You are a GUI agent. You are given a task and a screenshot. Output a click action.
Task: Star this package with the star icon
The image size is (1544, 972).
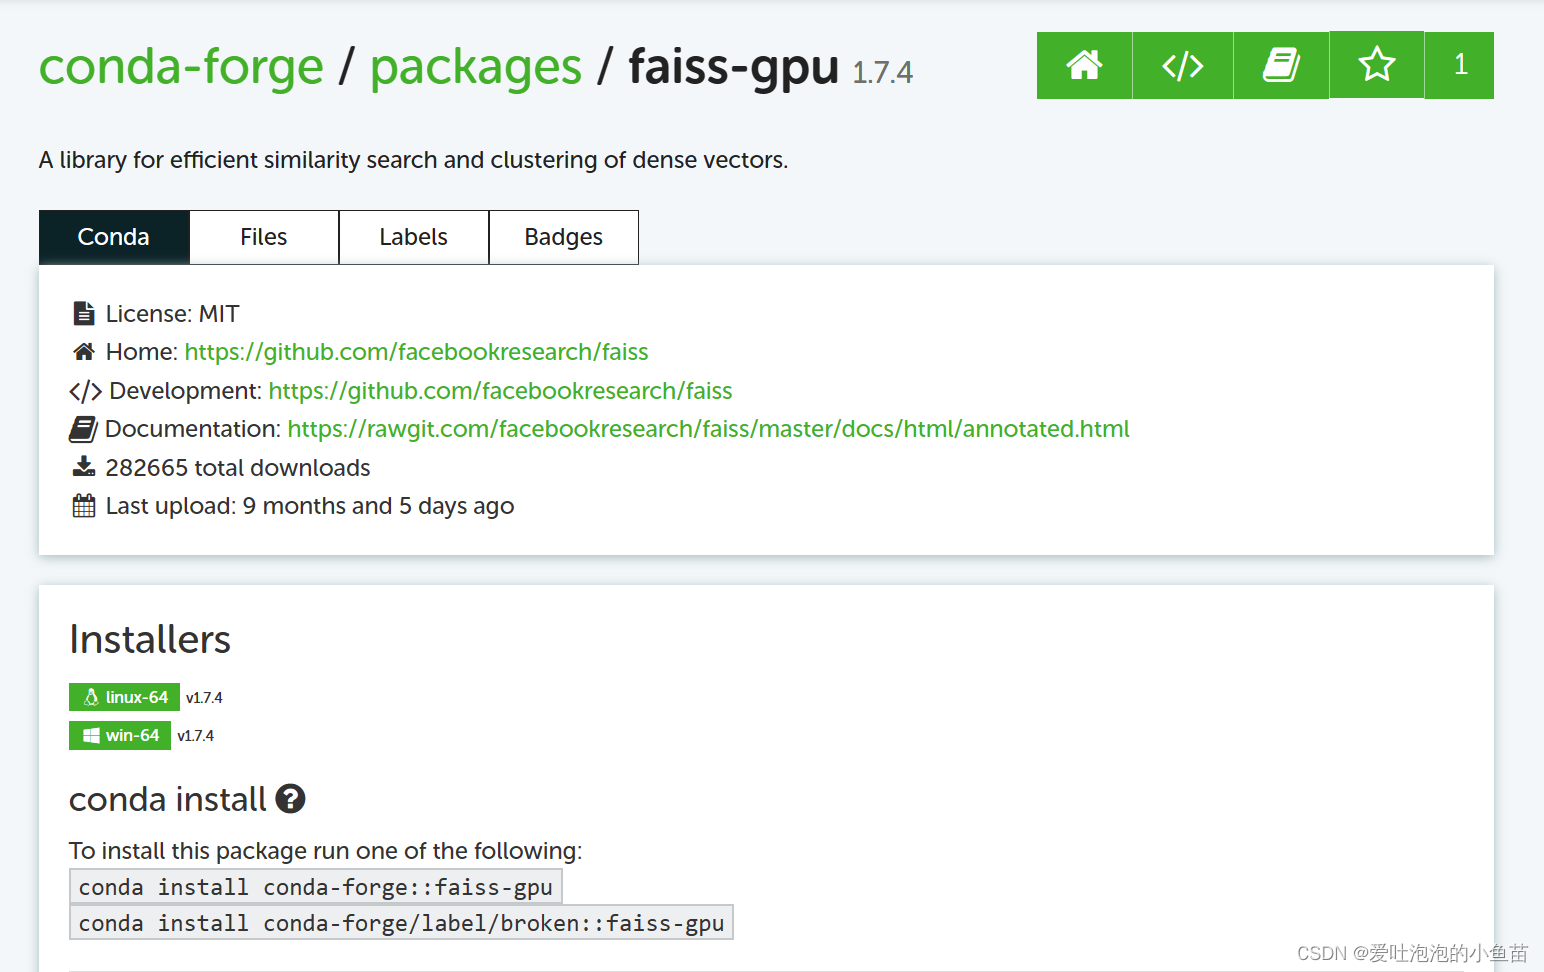click(1376, 65)
